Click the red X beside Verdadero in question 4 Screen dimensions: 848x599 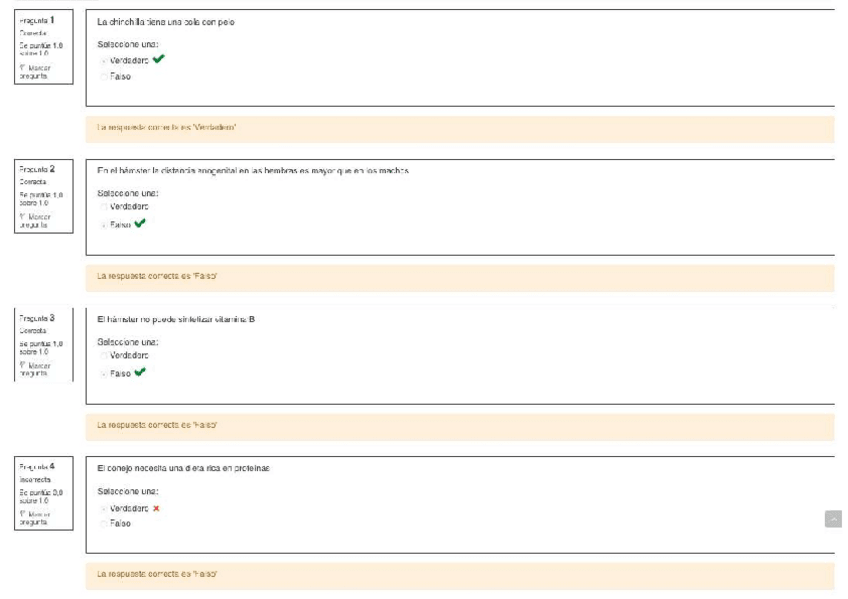156,508
